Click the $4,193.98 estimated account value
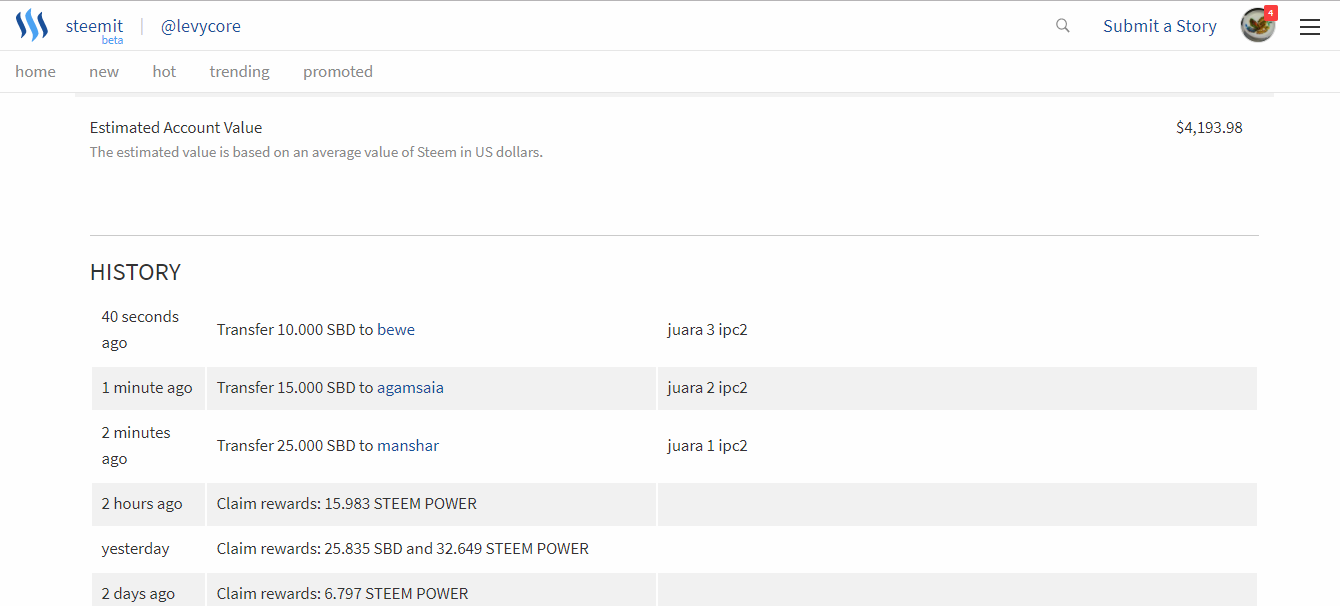The width and height of the screenshot is (1340, 606). (x=1209, y=127)
